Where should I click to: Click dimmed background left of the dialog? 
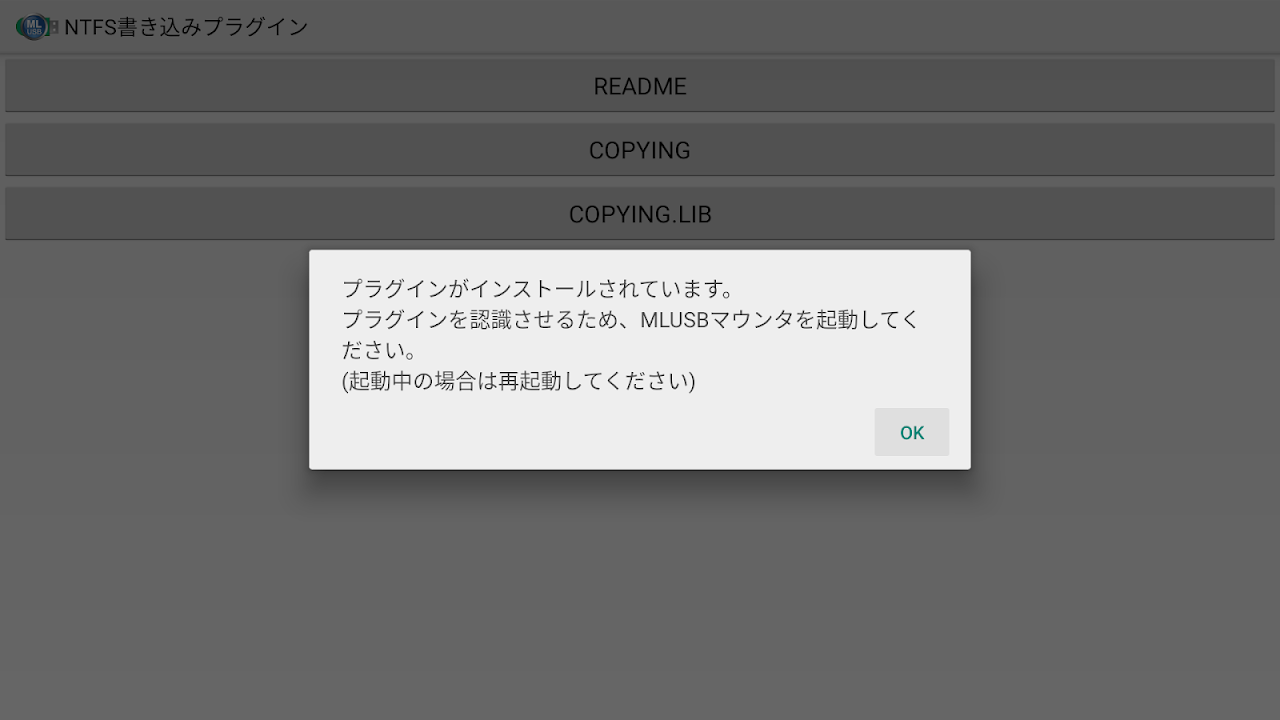(x=155, y=400)
